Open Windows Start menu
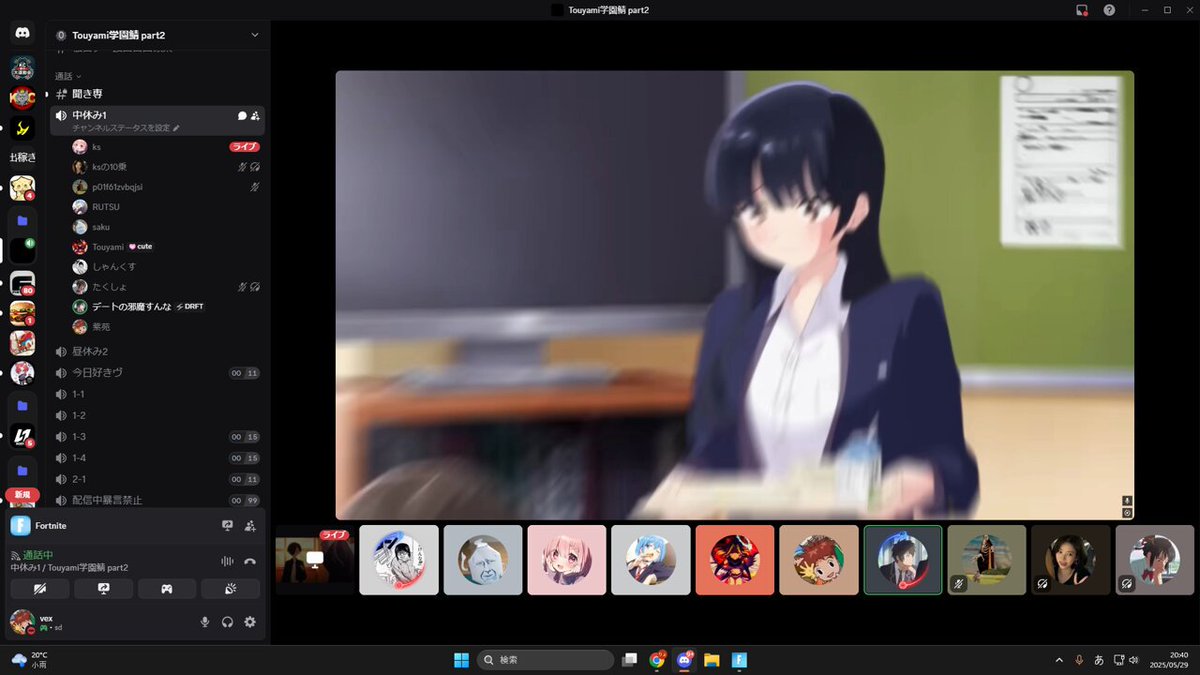1200x675 pixels. 462,660
